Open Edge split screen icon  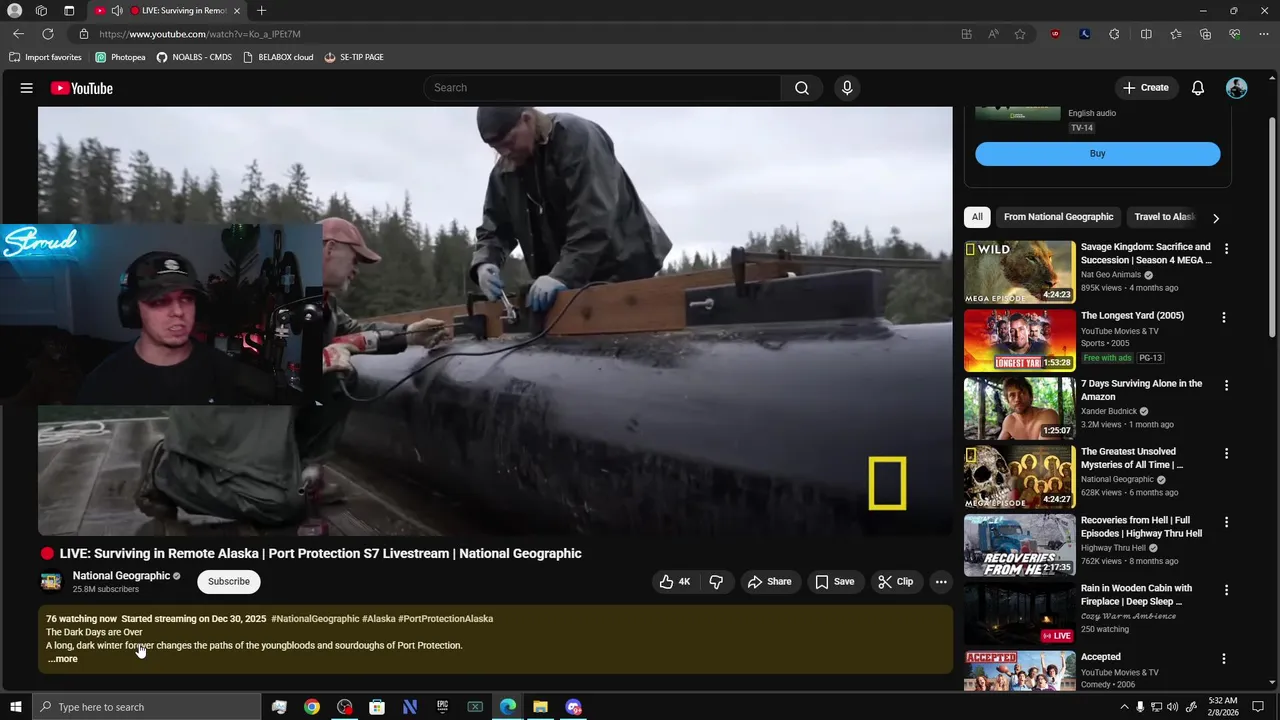(1146, 34)
